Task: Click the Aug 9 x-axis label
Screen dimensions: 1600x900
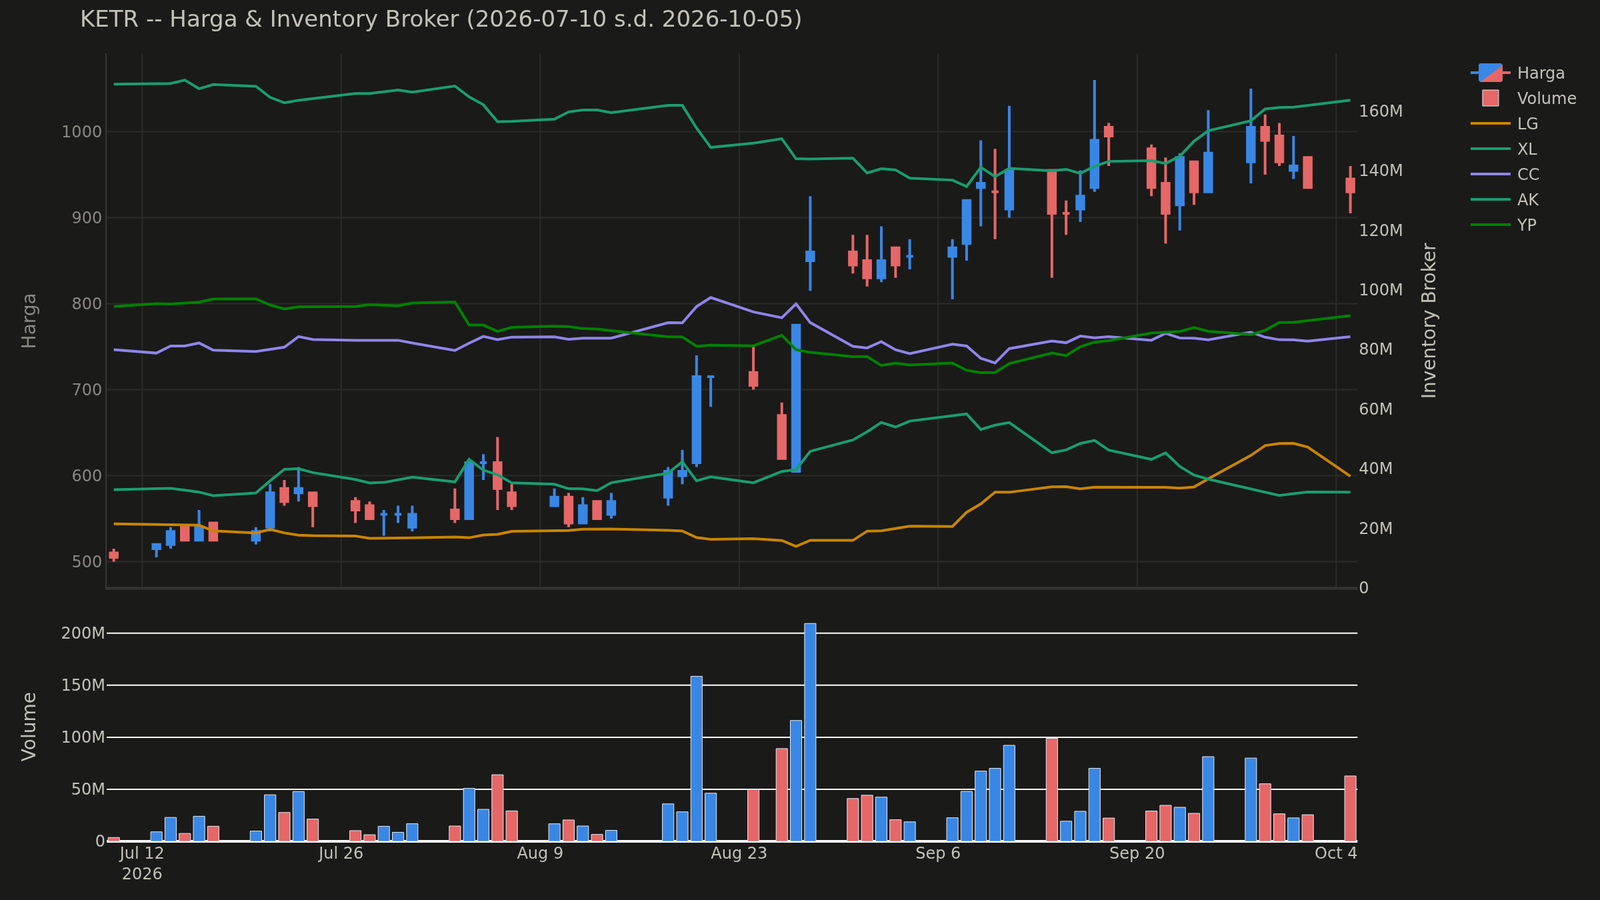Action: (539, 853)
